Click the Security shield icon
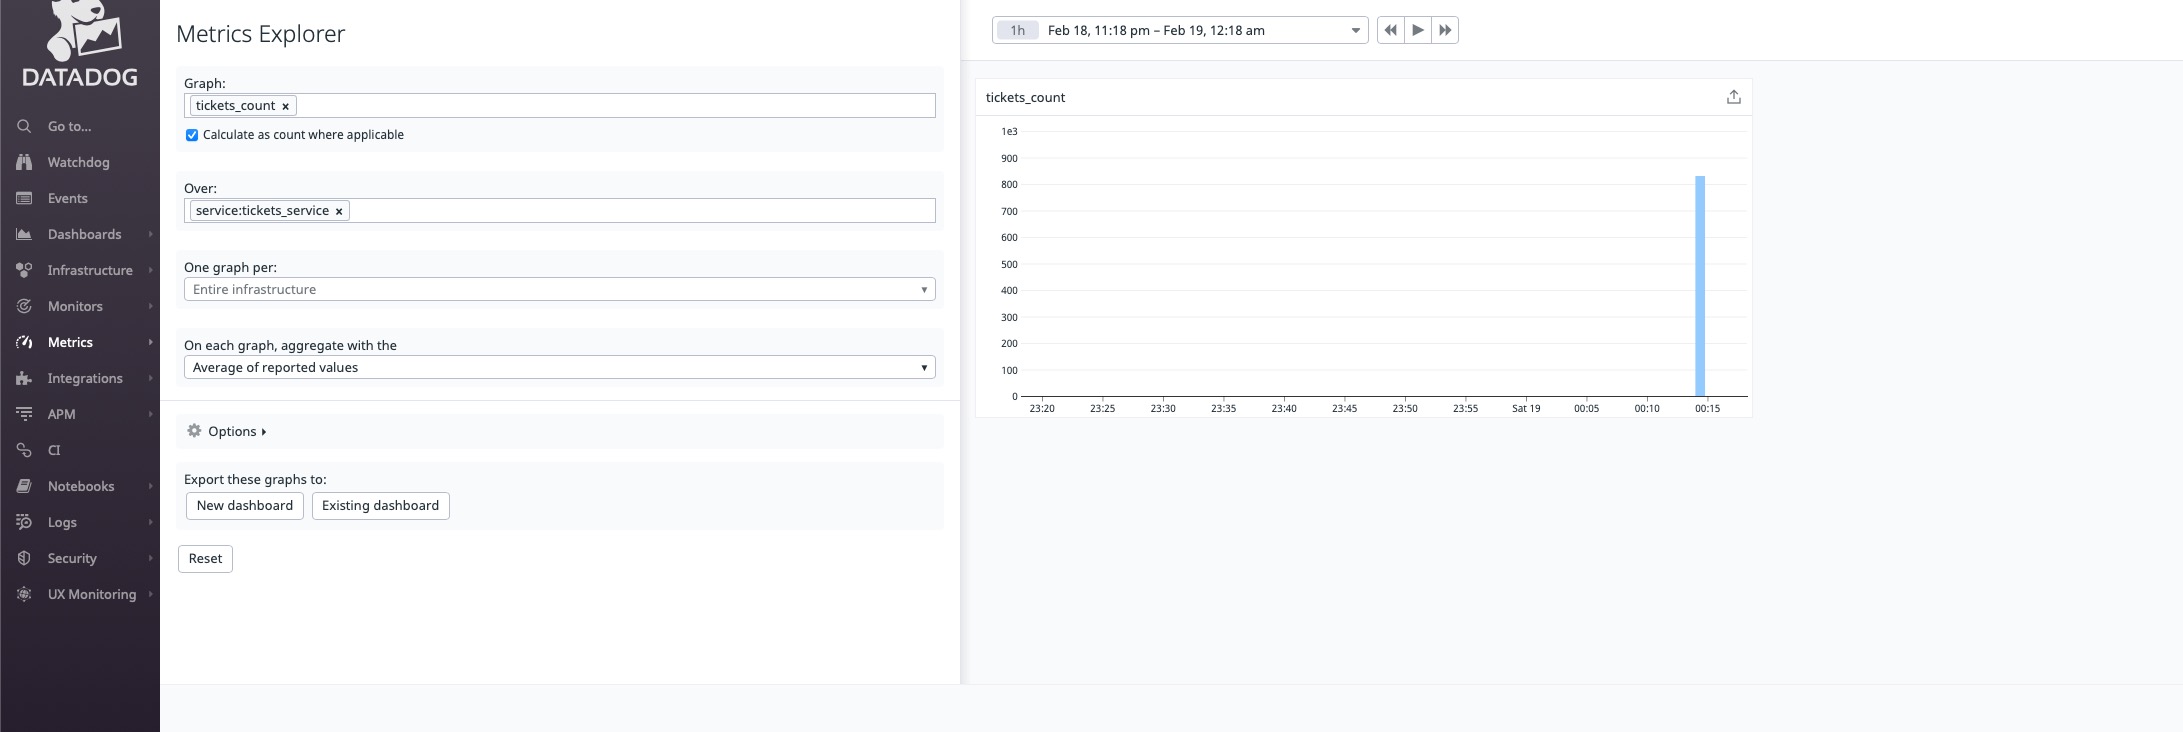2183x732 pixels. click(x=24, y=558)
